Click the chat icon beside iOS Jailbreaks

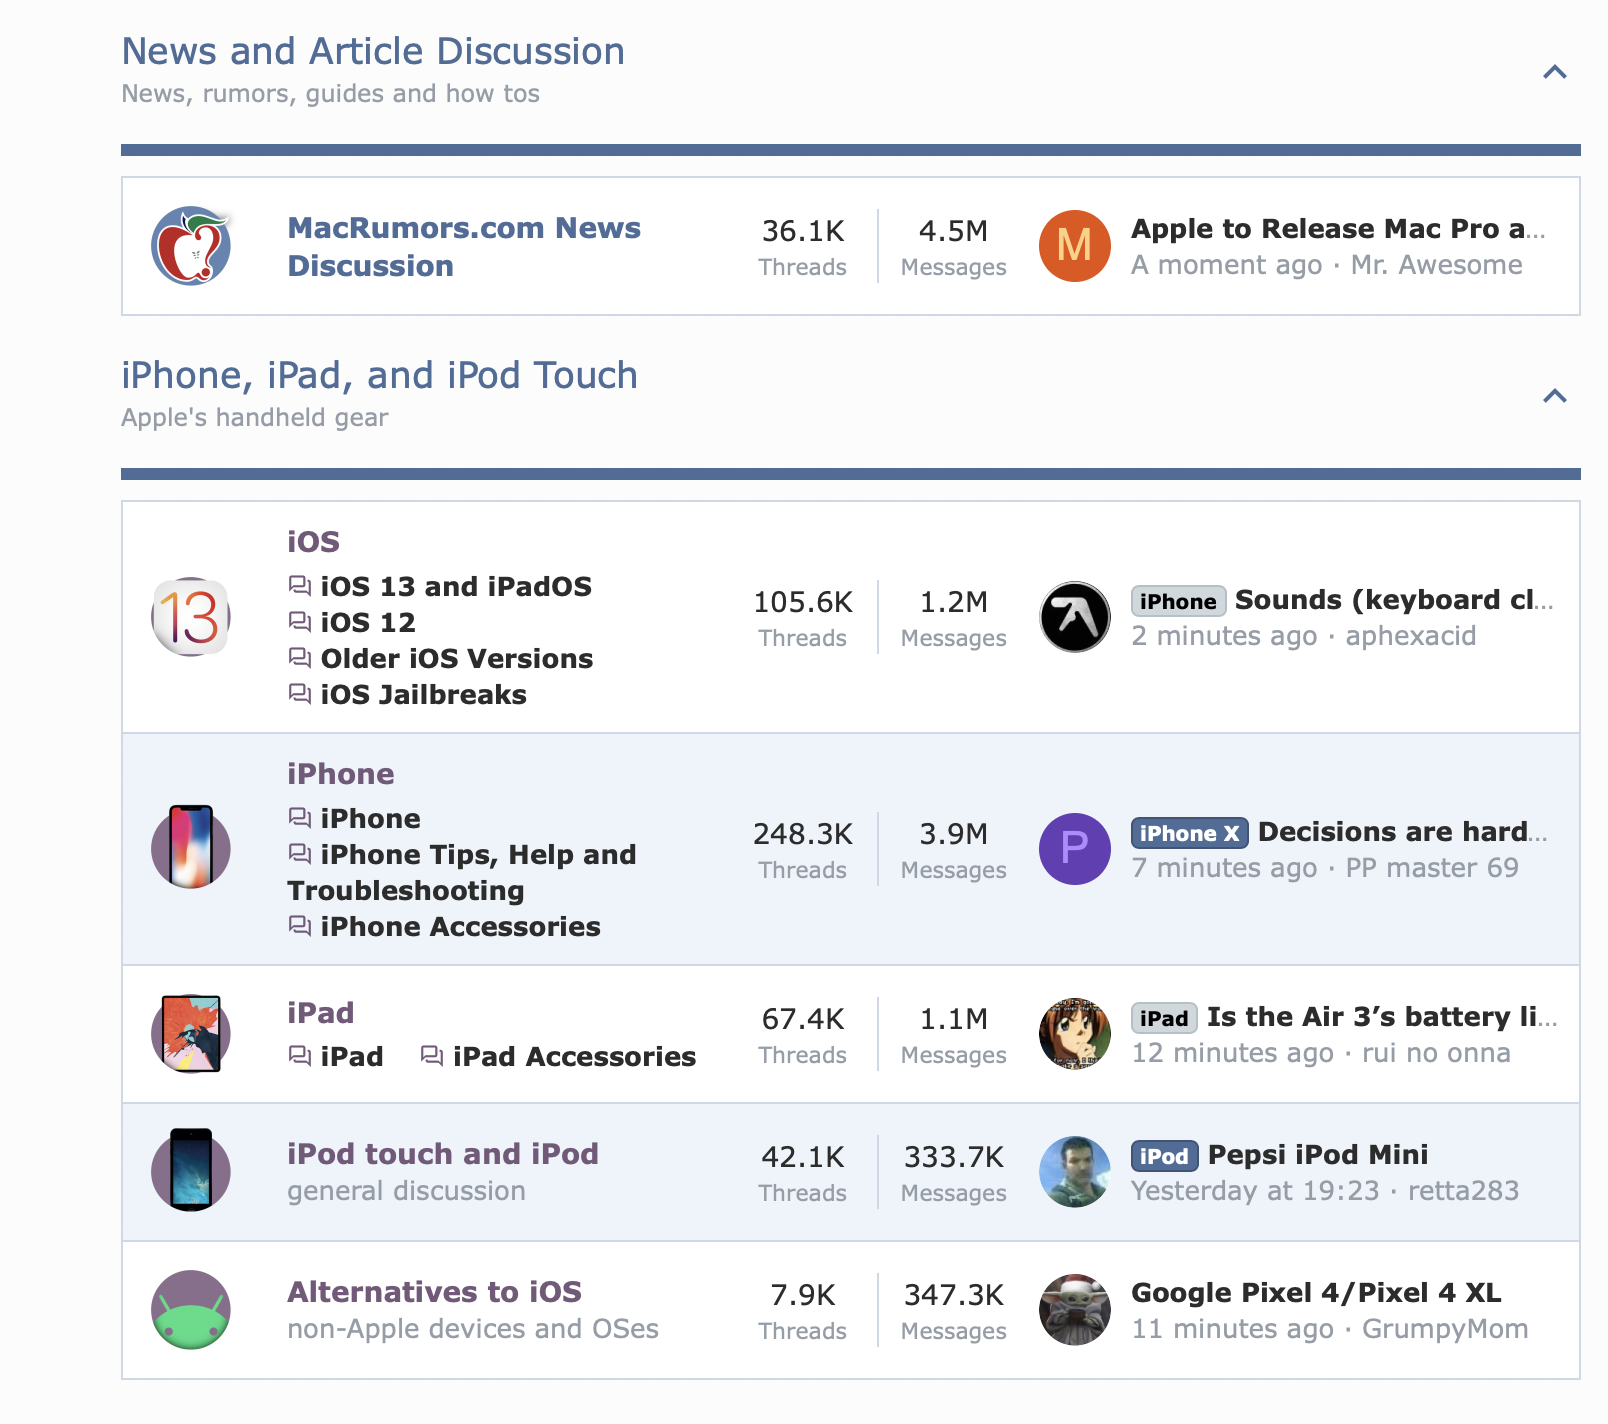[300, 693]
